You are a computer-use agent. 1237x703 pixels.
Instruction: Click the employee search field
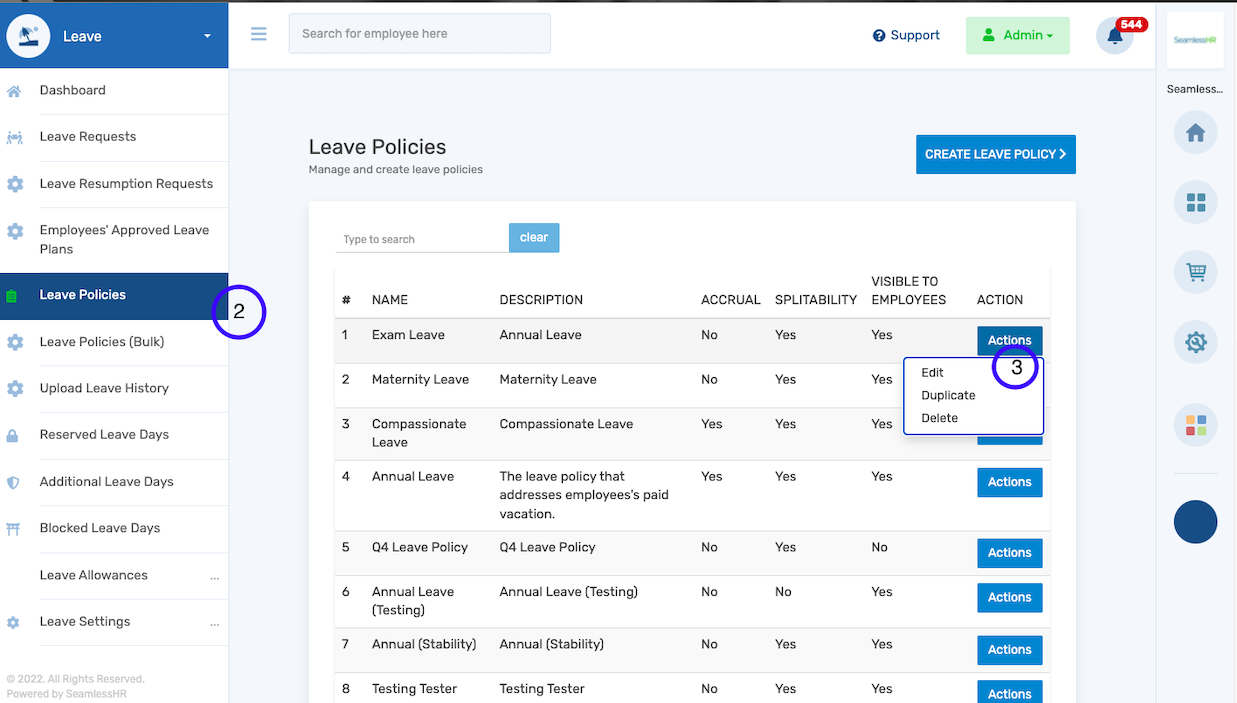[x=419, y=34]
